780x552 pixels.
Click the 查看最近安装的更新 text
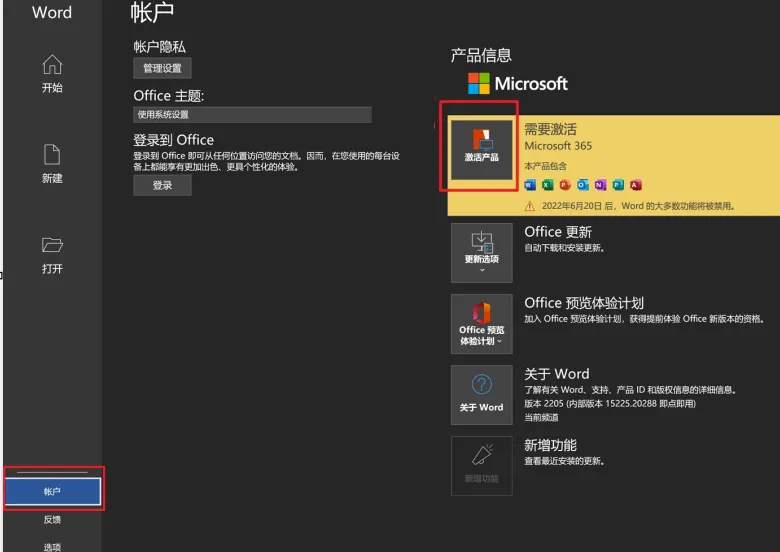564,461
